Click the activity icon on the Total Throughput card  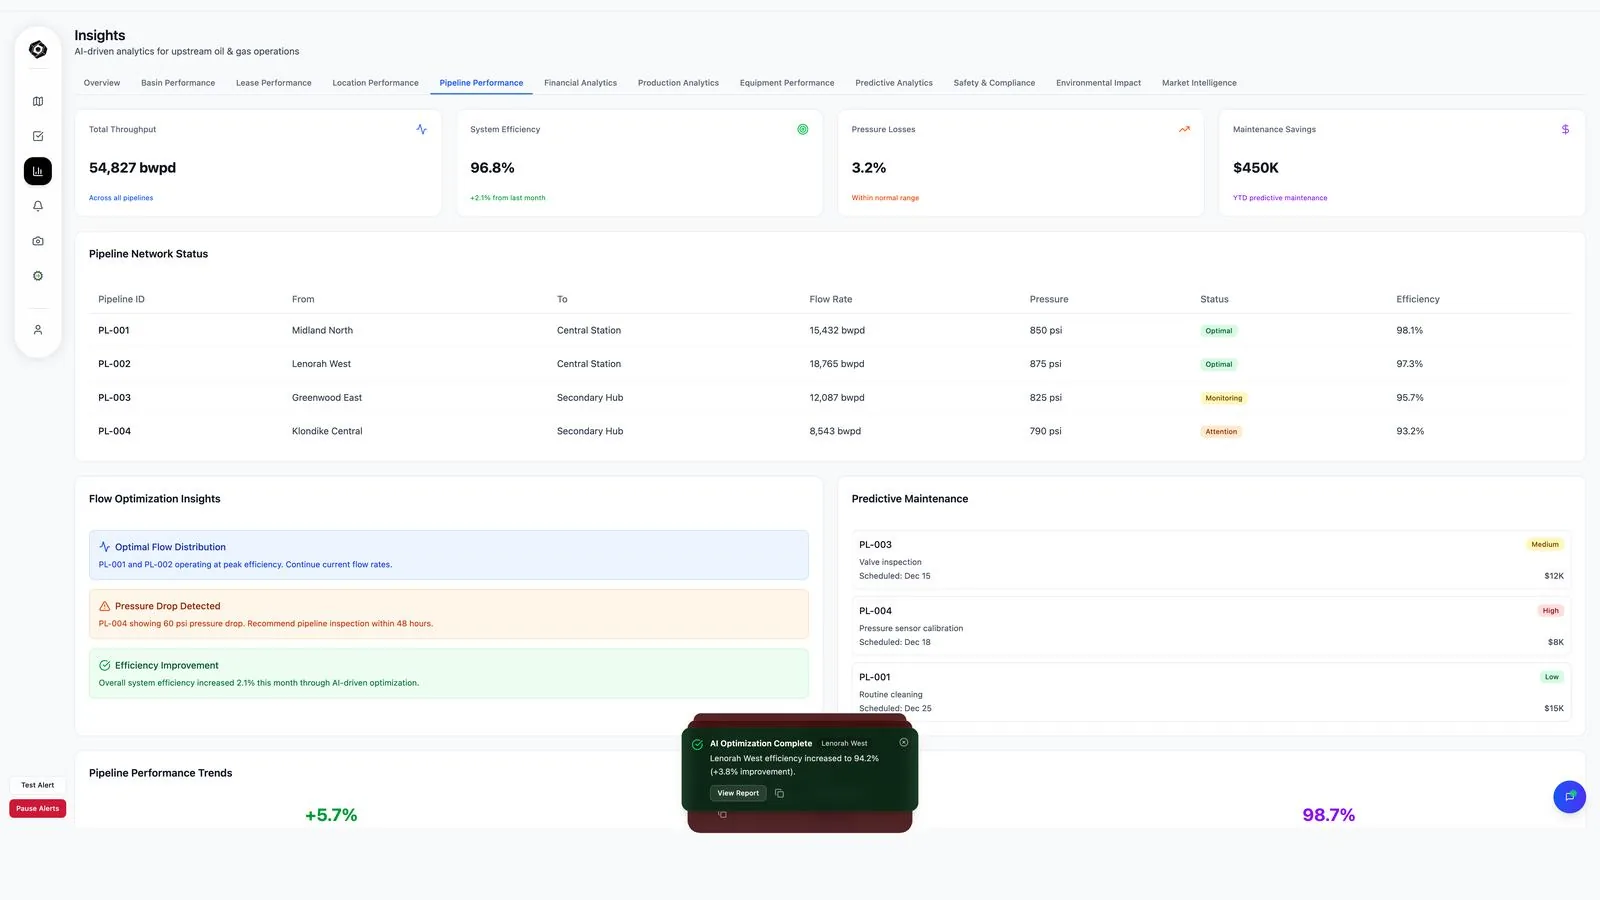tap(421, 129)
